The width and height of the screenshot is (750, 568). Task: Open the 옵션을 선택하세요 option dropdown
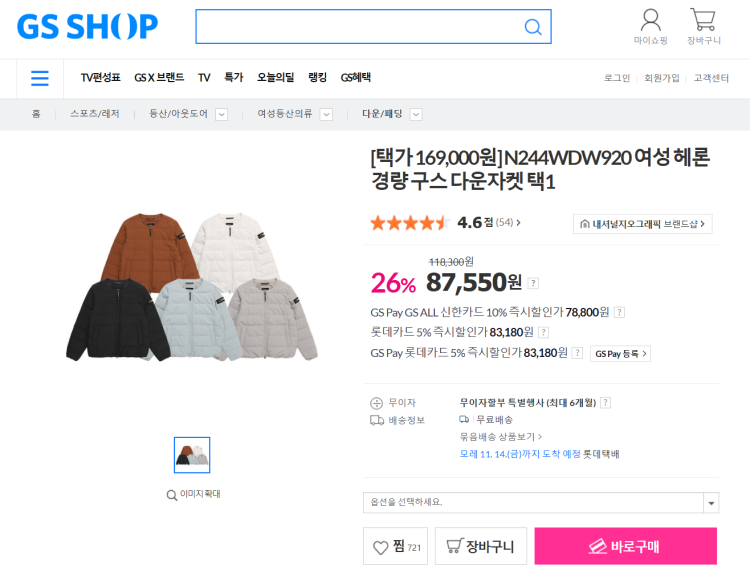click(x=540, y=502)
